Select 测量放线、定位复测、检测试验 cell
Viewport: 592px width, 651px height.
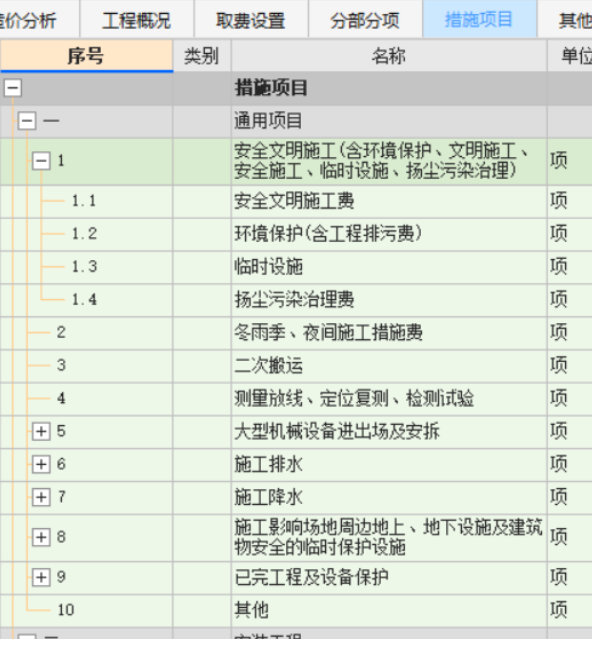(389, 399)
